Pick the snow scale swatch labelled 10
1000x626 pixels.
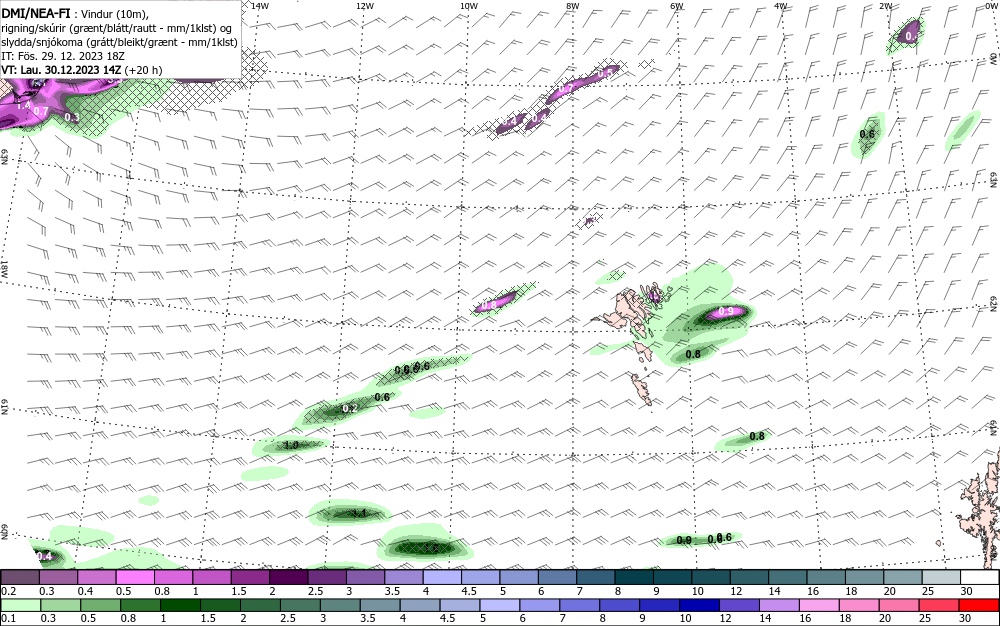point(711,578)
